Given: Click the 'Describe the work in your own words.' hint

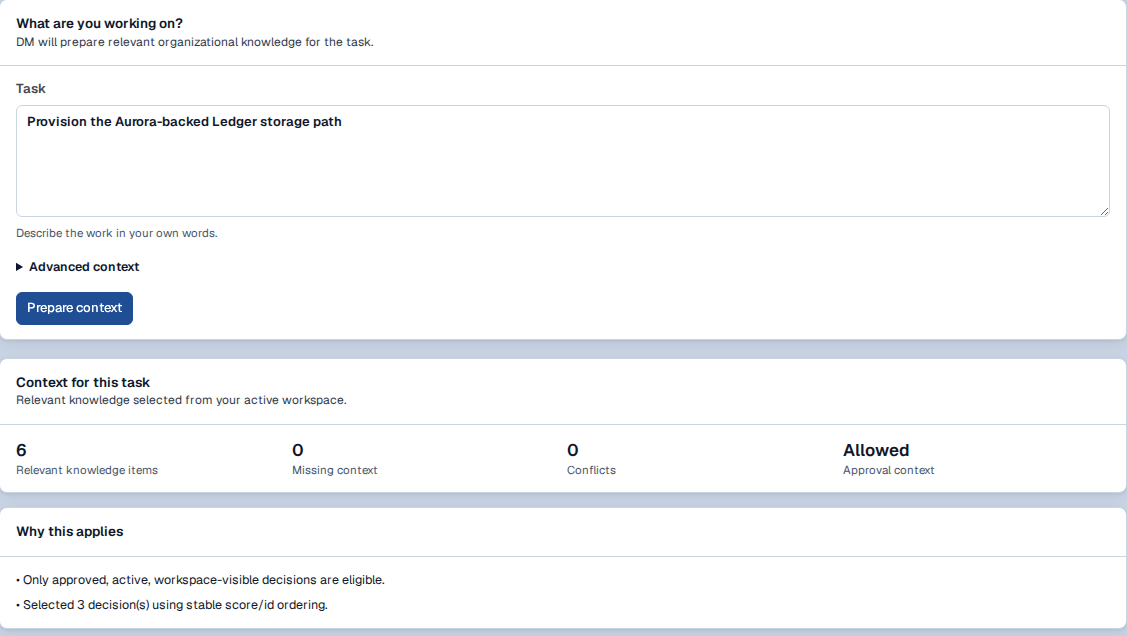Looking at the screenshot, I should pyautogui.click(x=116, y=234).
